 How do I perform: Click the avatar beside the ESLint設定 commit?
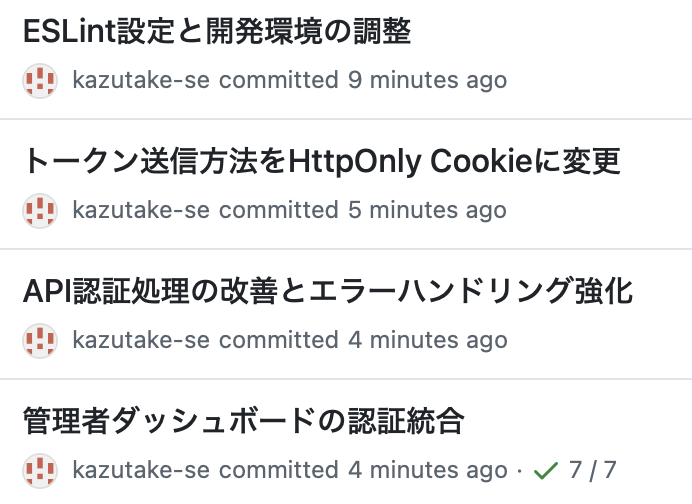click(x=39, y=80)
